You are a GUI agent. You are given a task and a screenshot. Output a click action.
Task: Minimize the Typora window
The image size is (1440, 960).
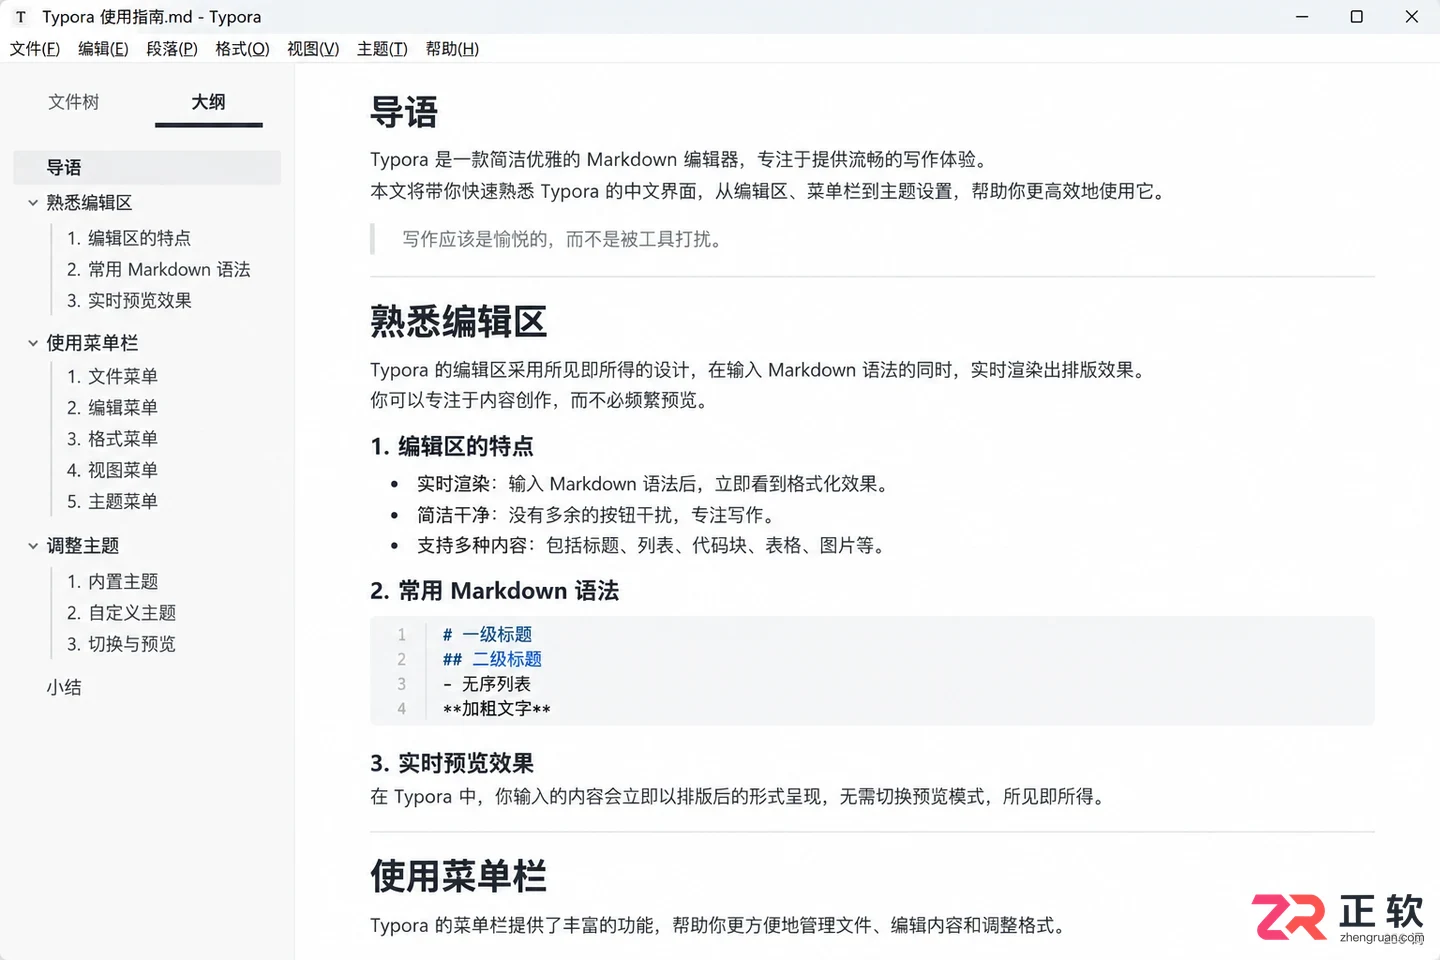point(1302,17)
